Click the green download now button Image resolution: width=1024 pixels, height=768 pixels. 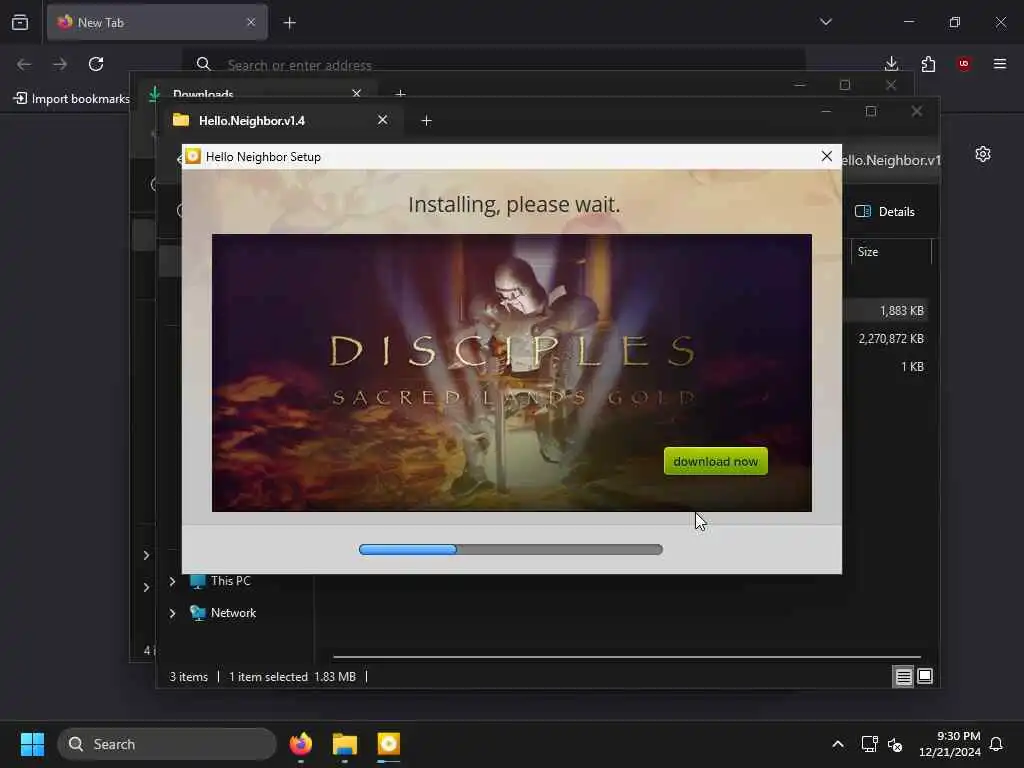[715, 461]
